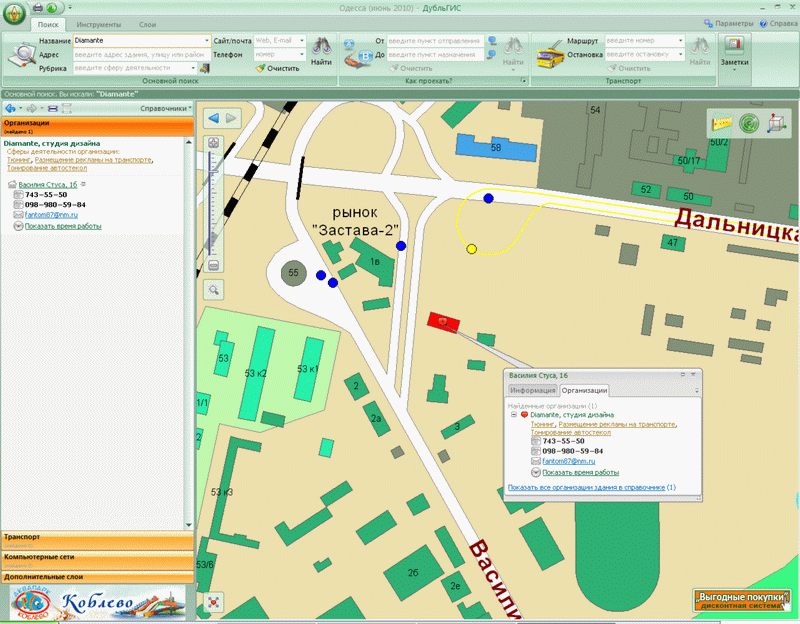Open Остановка field dropdown arrow
The height and width of the screenshot is (624, 800).
click(681, 54)
